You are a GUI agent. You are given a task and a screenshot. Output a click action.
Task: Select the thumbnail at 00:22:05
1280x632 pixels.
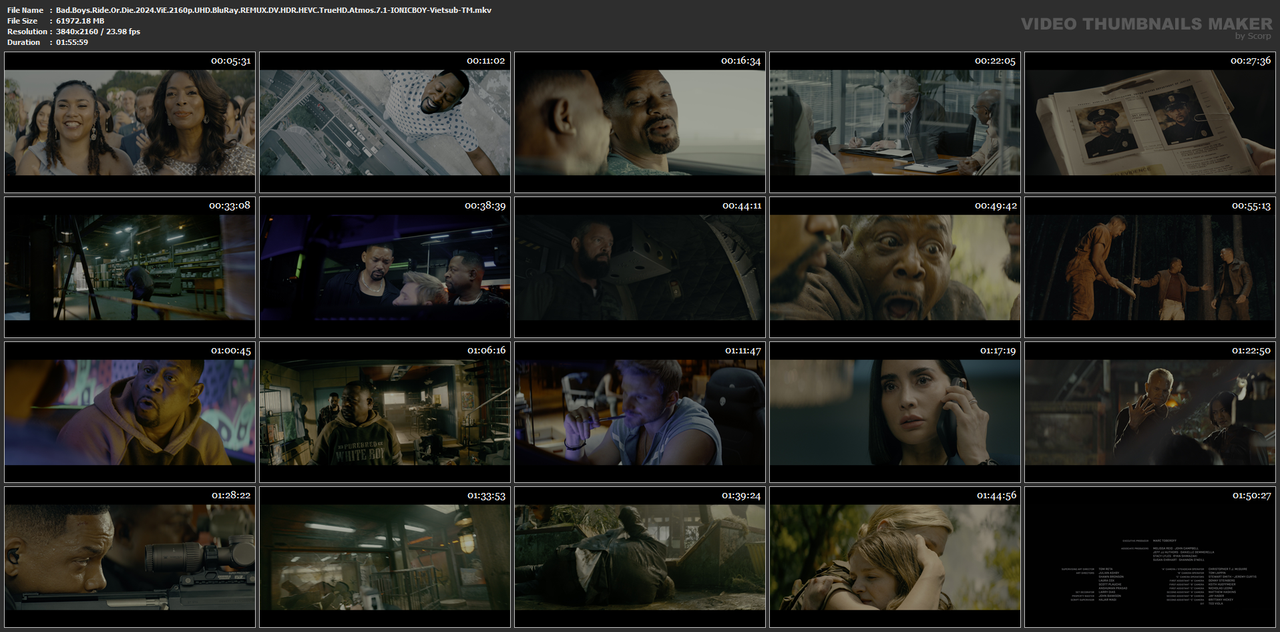tap(895, 122)
